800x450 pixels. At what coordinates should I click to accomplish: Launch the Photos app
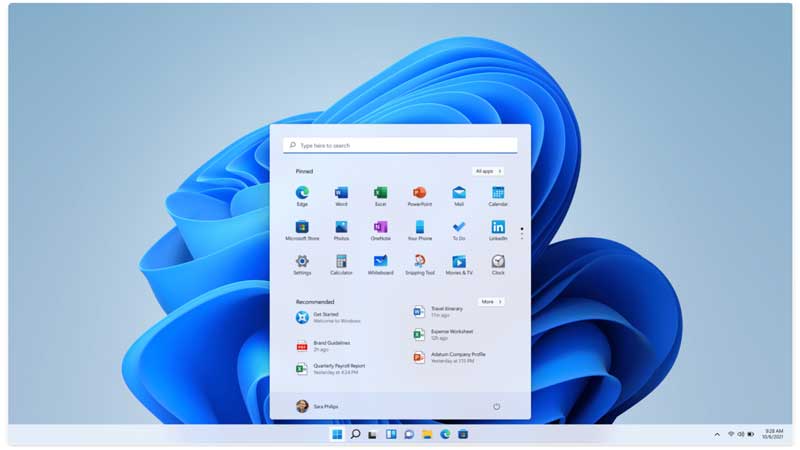click(341, 230)
